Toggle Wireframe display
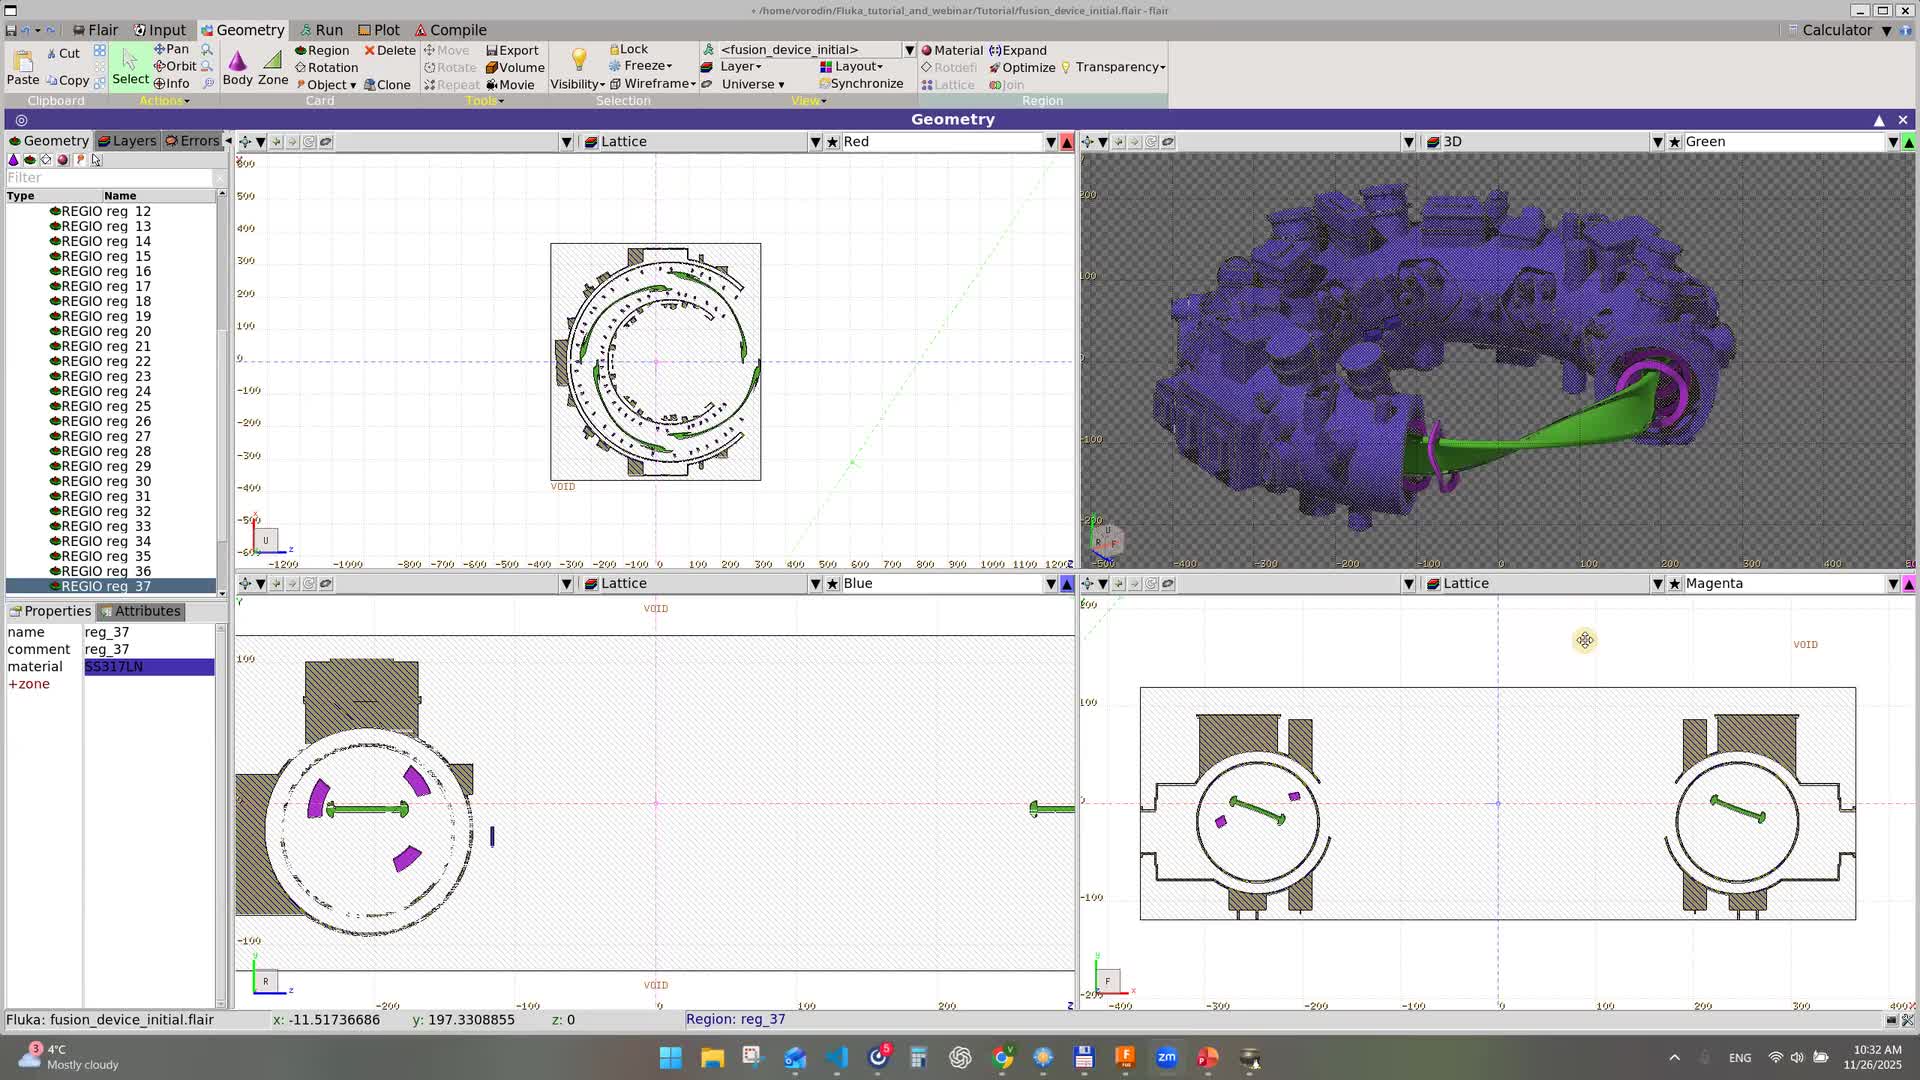The height and width of the screenshot is (1080, 1920). [652, 84]
